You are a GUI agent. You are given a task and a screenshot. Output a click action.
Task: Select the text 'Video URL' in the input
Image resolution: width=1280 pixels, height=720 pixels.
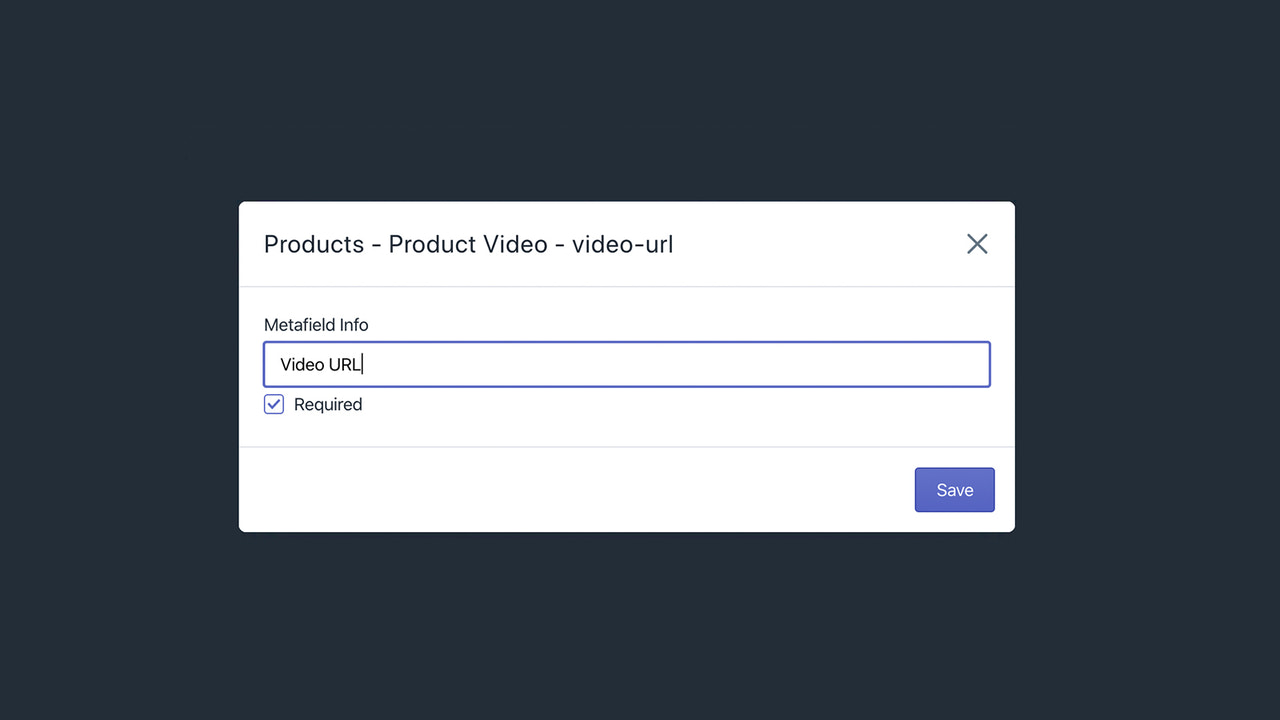(x=320, y=364)
